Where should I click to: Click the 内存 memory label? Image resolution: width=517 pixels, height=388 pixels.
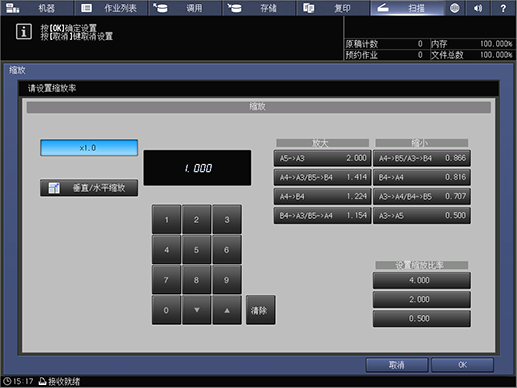[x=439, y=44]
